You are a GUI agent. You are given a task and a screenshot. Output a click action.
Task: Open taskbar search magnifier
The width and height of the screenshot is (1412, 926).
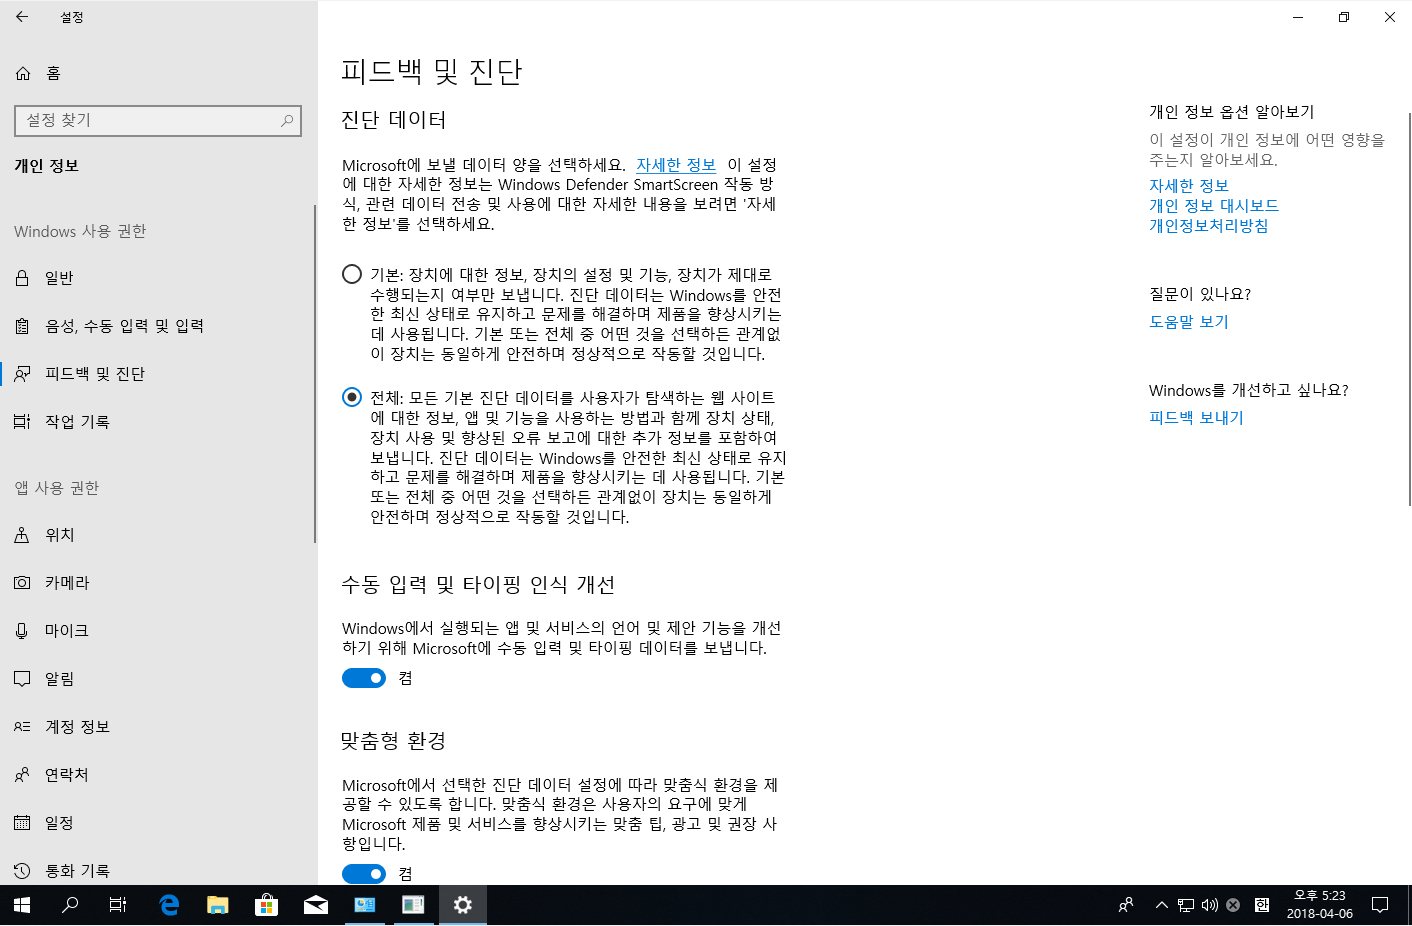point(70,905)
